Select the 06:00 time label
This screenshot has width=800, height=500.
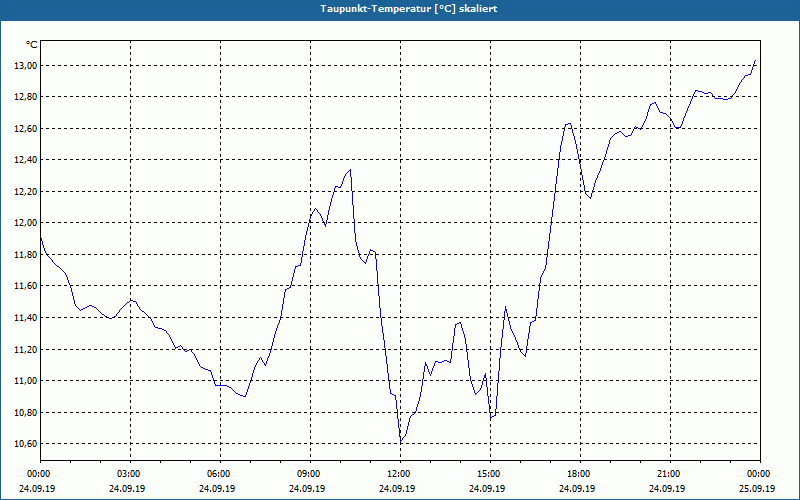point(218,474)
